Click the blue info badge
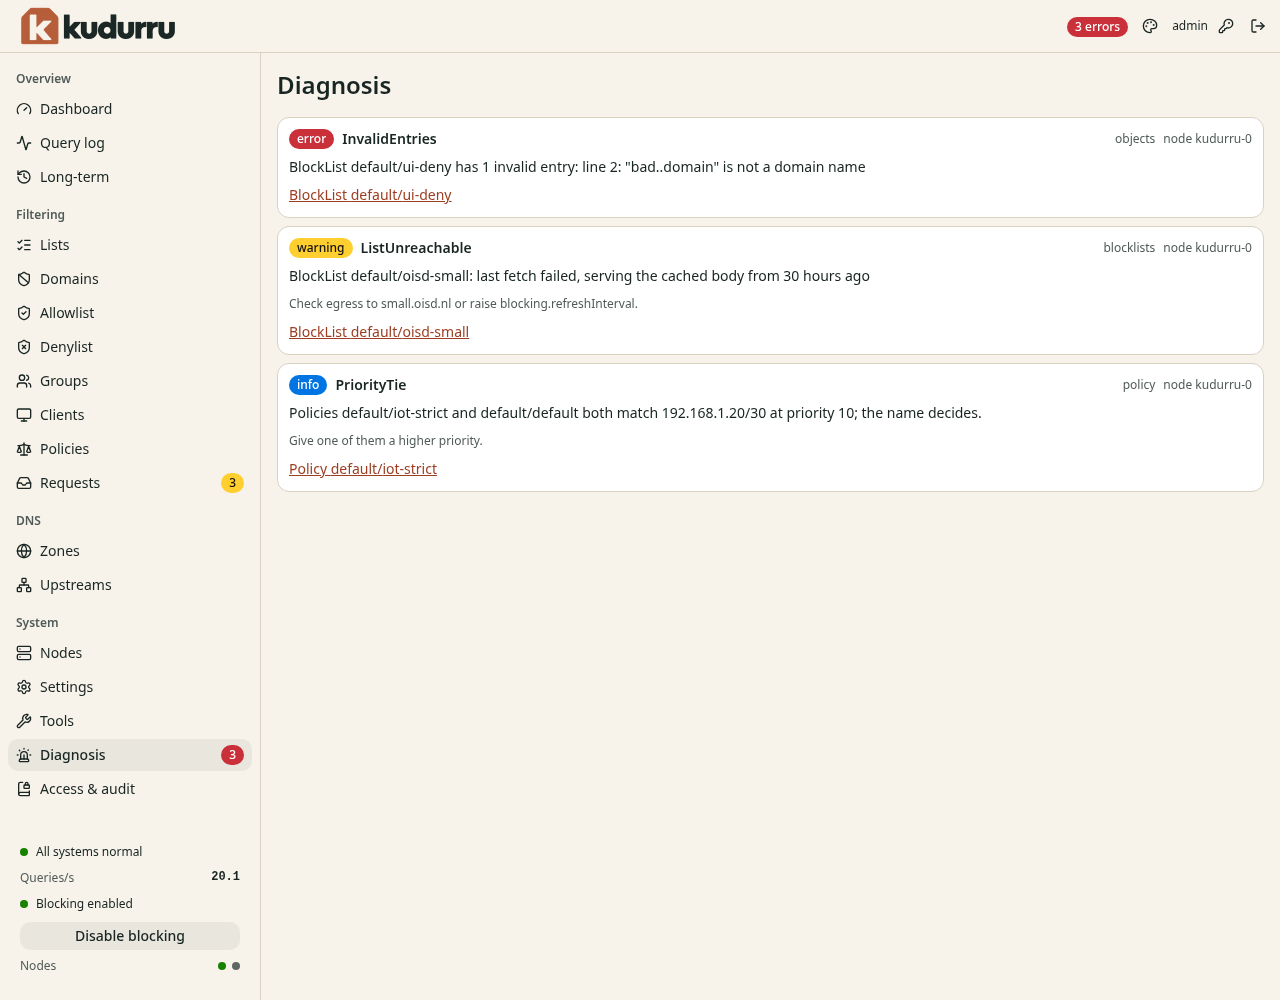1280x1000 pixels. coord(308,385)
